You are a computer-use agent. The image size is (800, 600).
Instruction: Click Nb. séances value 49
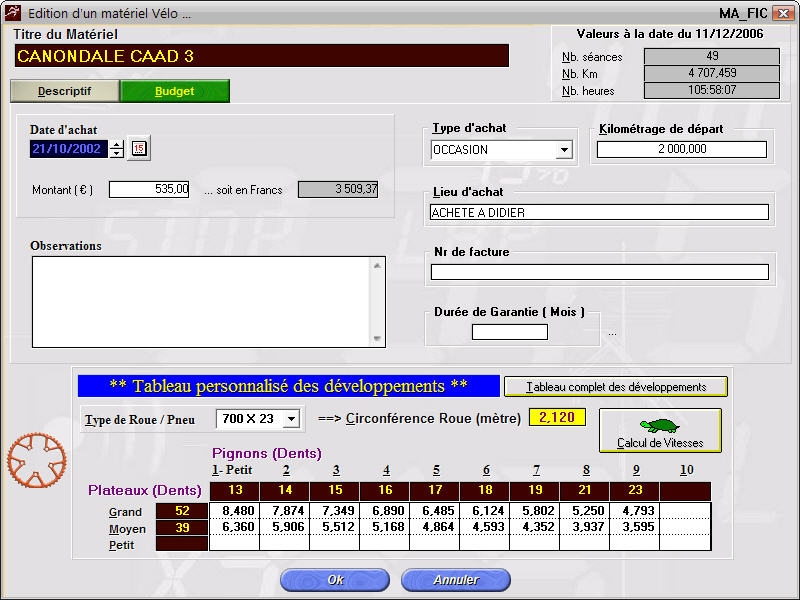(712, 56)
